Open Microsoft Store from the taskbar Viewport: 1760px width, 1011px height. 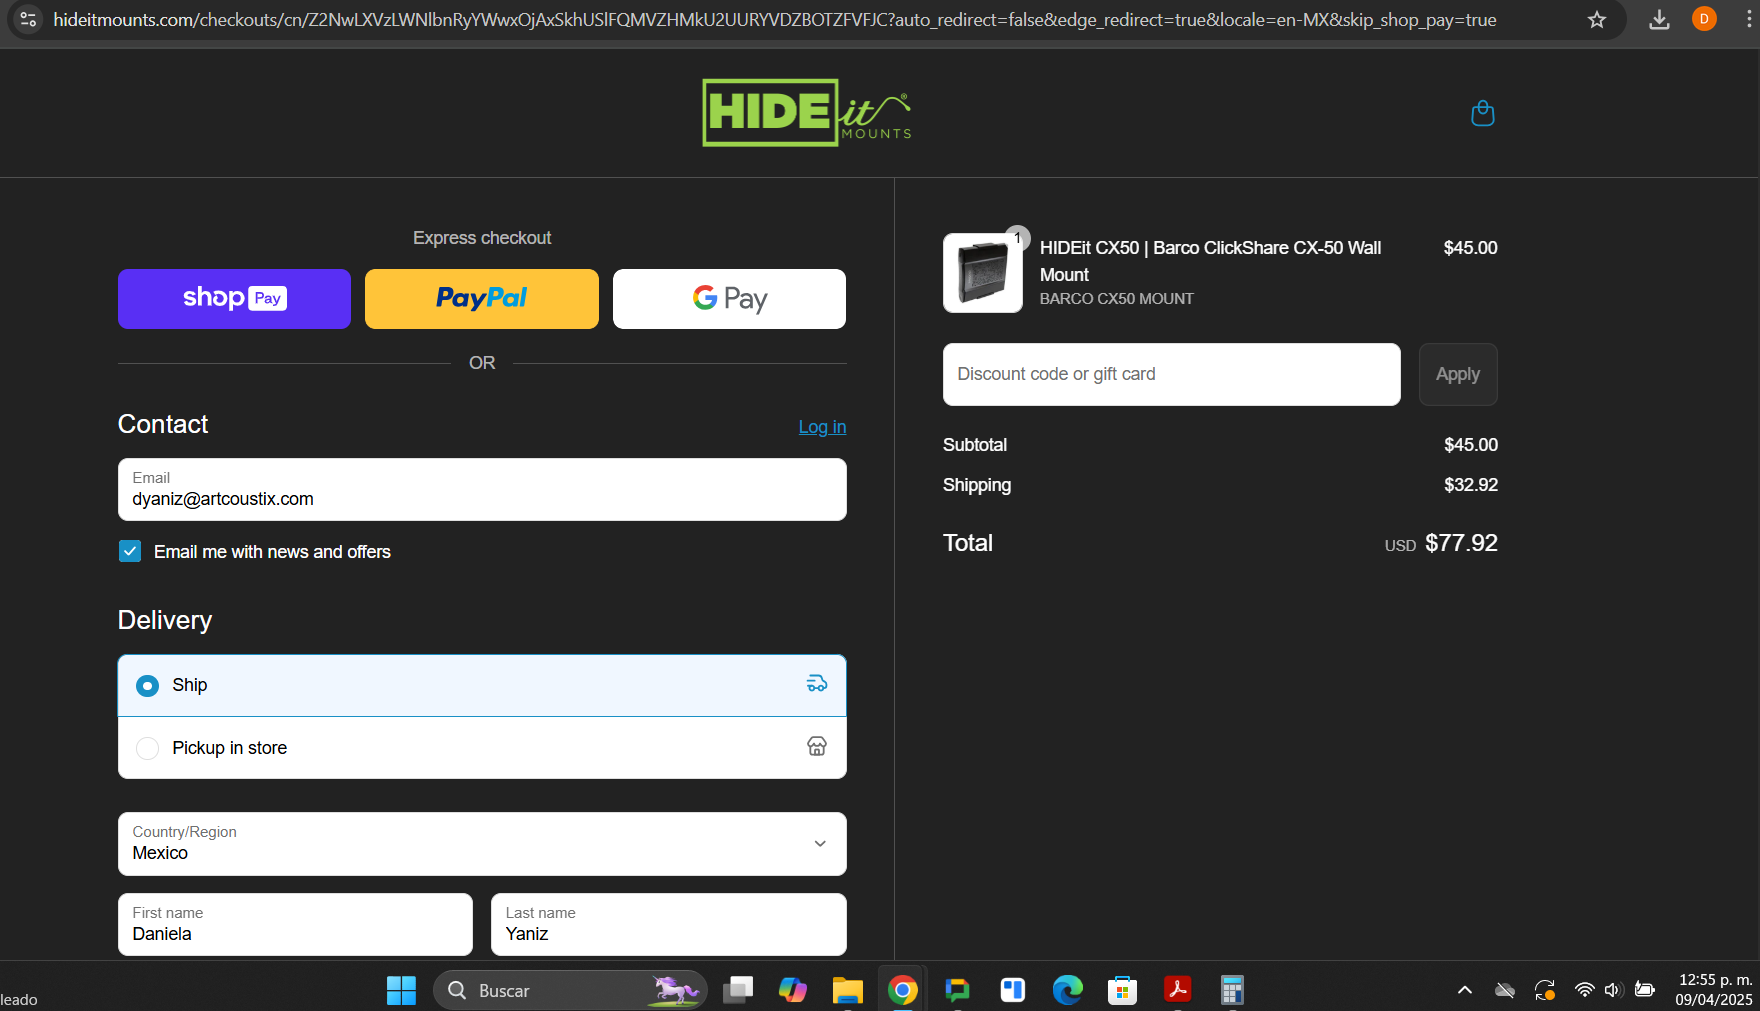pyautogui.click(x=1122, y=990)
